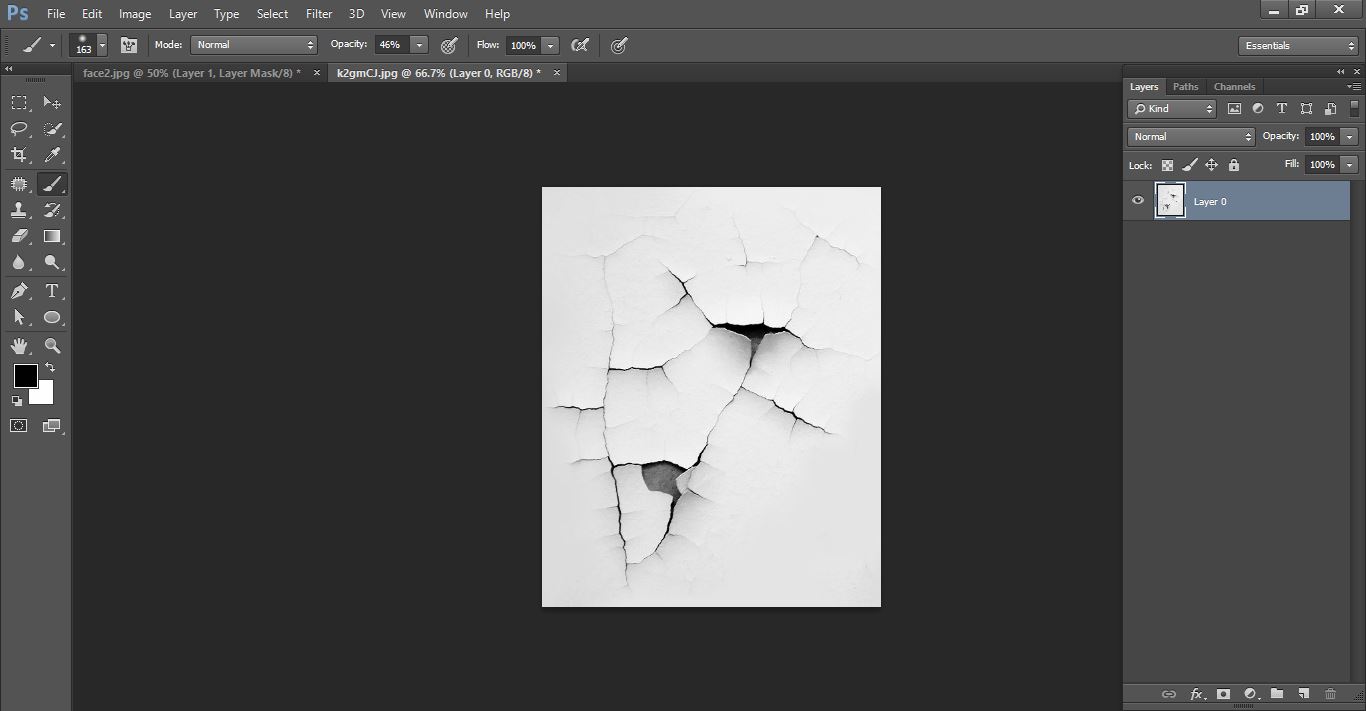This screenshot has height=711, width=1366.
Task: Switch to the Channels tab
Action: point(1234,87)
